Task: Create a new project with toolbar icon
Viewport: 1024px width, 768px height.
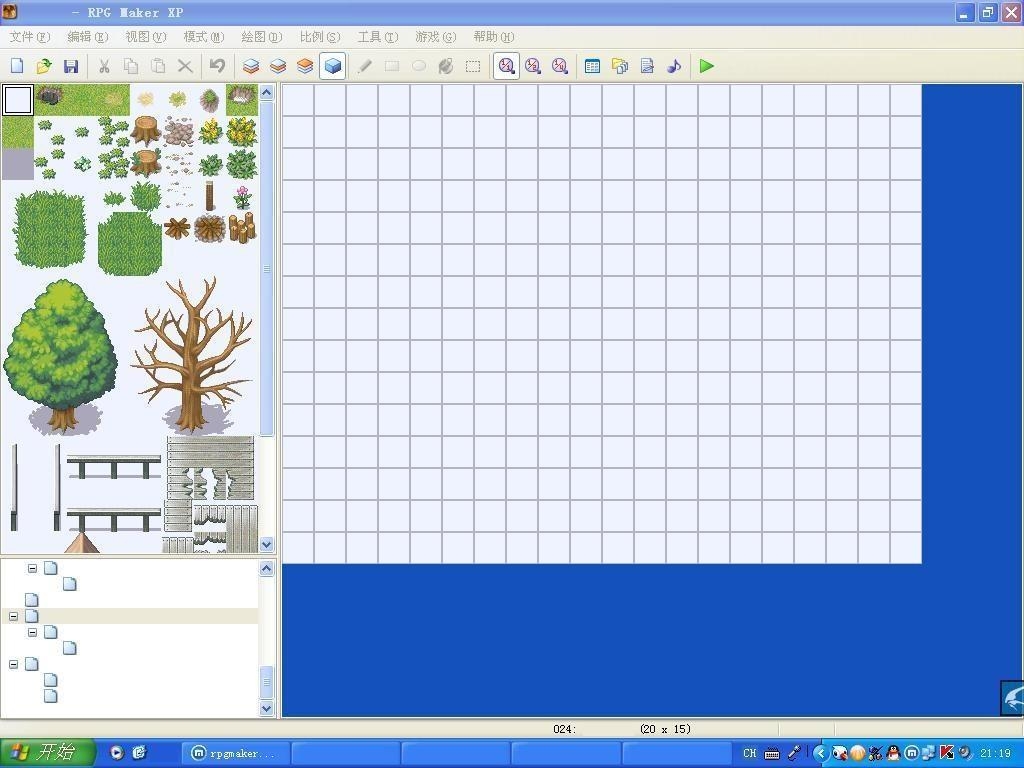Action: pos(17,66)
